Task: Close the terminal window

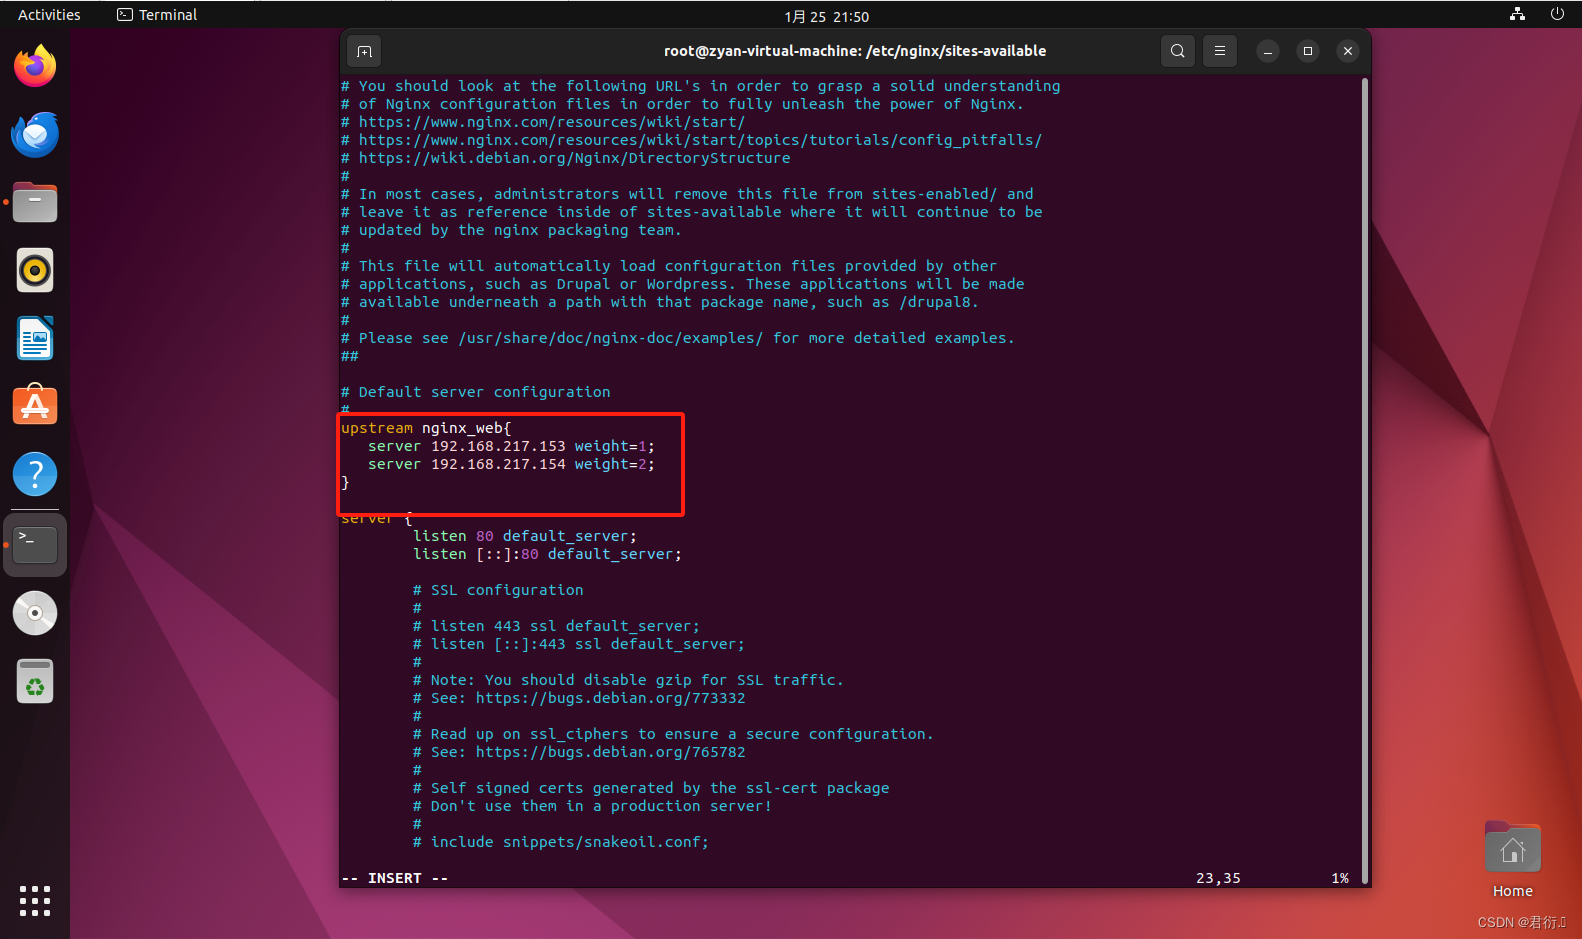Action: (1348, 51)
